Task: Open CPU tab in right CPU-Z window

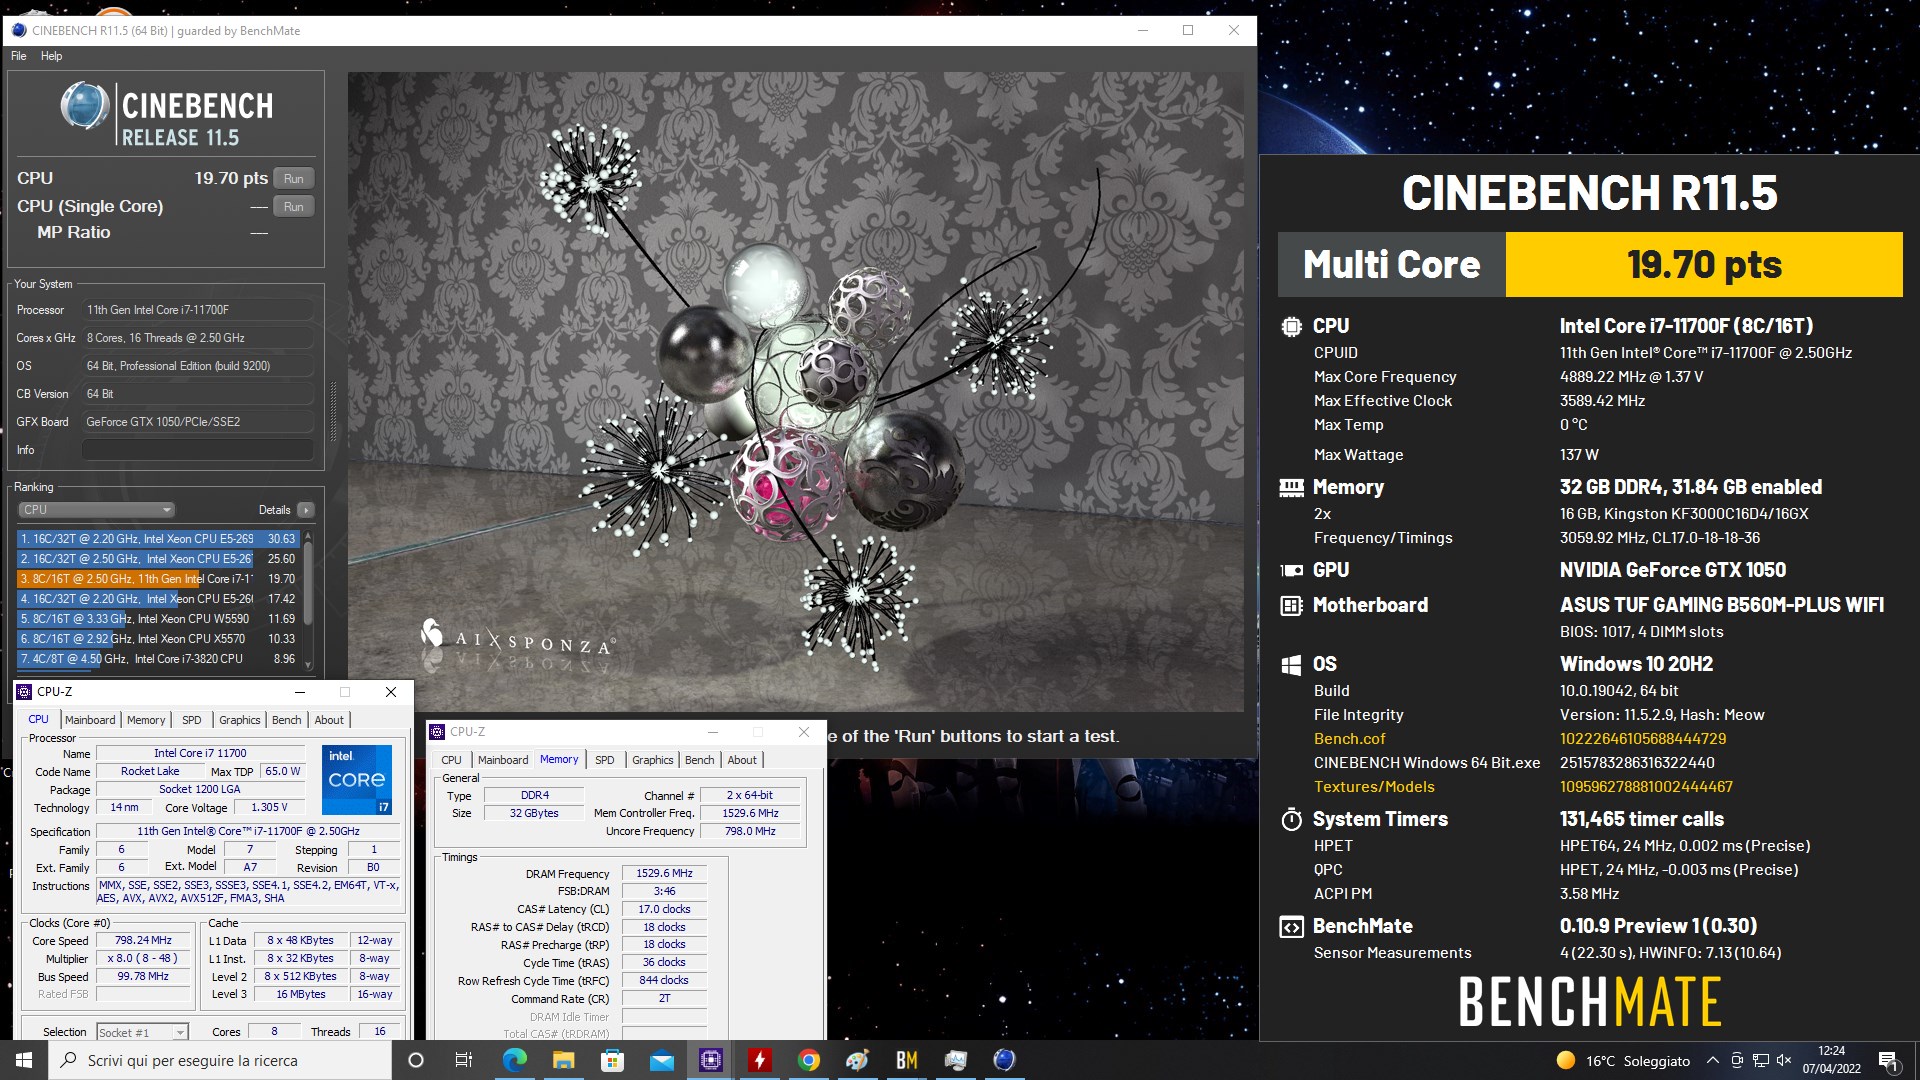Action: click(x=452, y=760)
